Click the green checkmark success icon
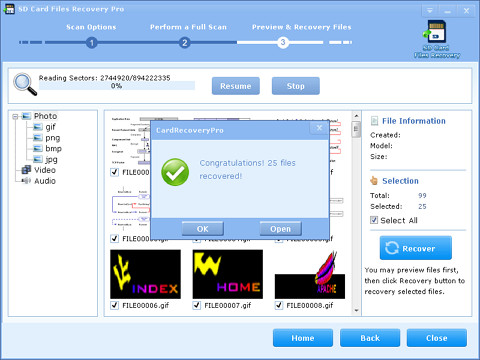 click(x=175, y=172)
